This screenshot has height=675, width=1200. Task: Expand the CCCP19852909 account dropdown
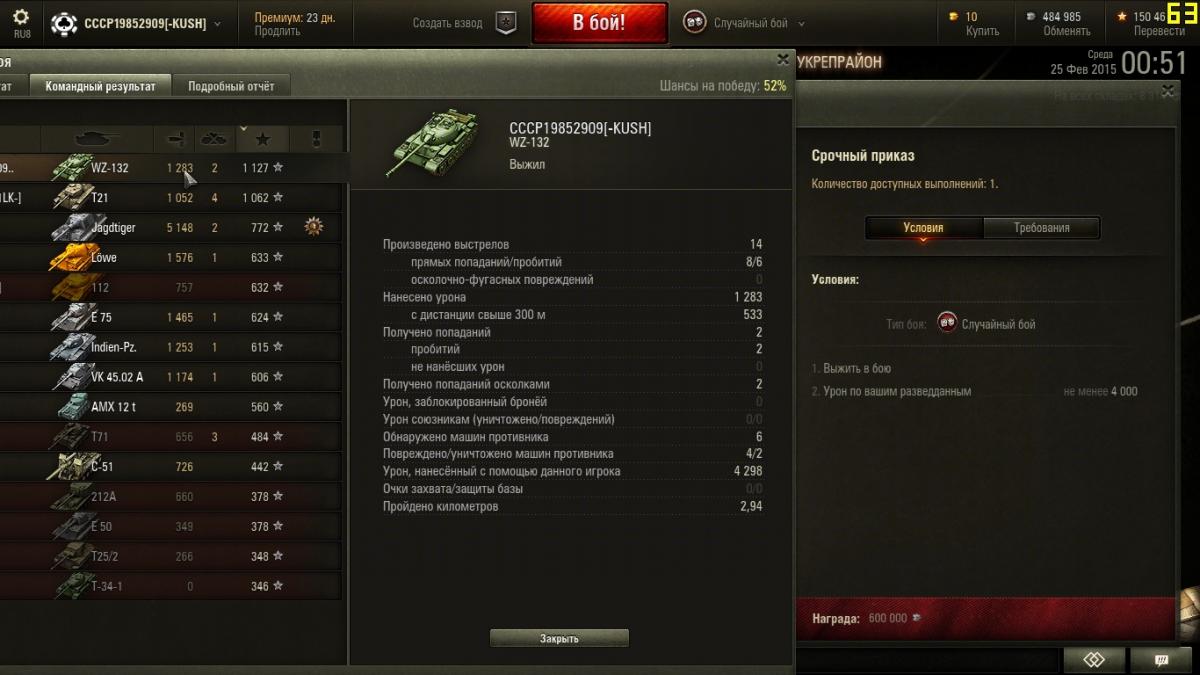(x=136, y=23)
